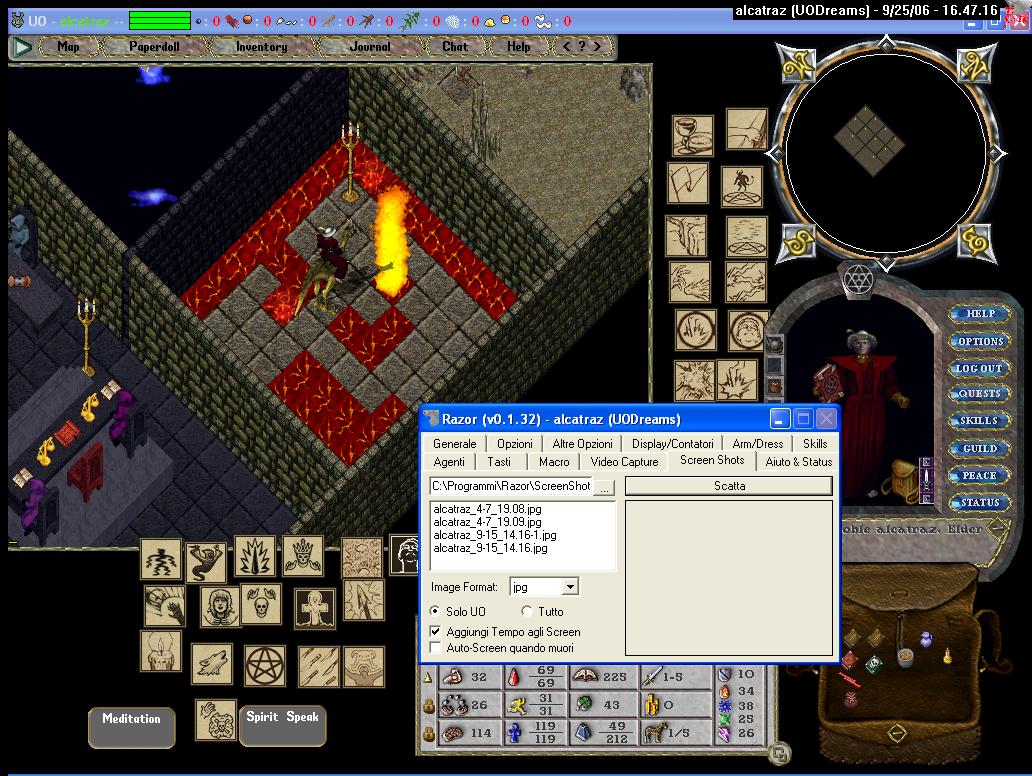Switch to the Agenti tab
This screenshot has height=776, width=1032.
tap(449, 462)
